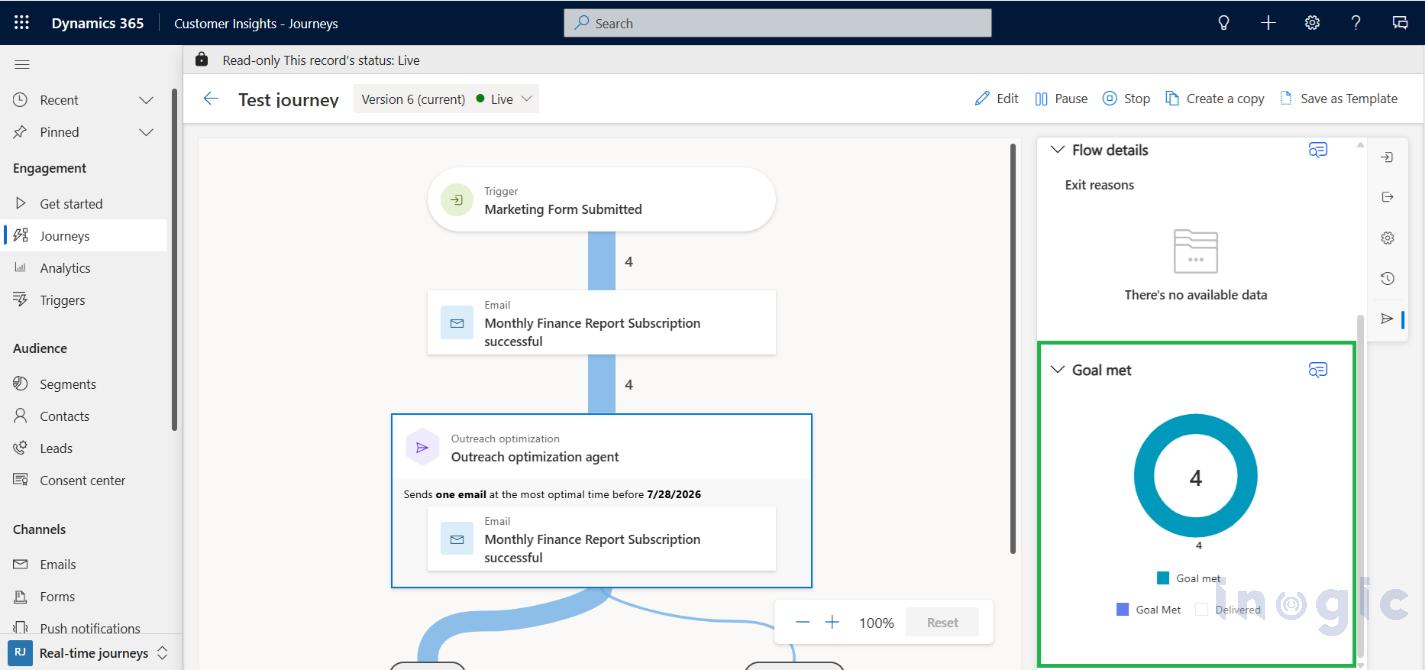Image resolution: width=1425 pixels, height=670 pixels.
Task: Click the Outreach optimization agent hexagon icon
Action: [x=422, y=448]
